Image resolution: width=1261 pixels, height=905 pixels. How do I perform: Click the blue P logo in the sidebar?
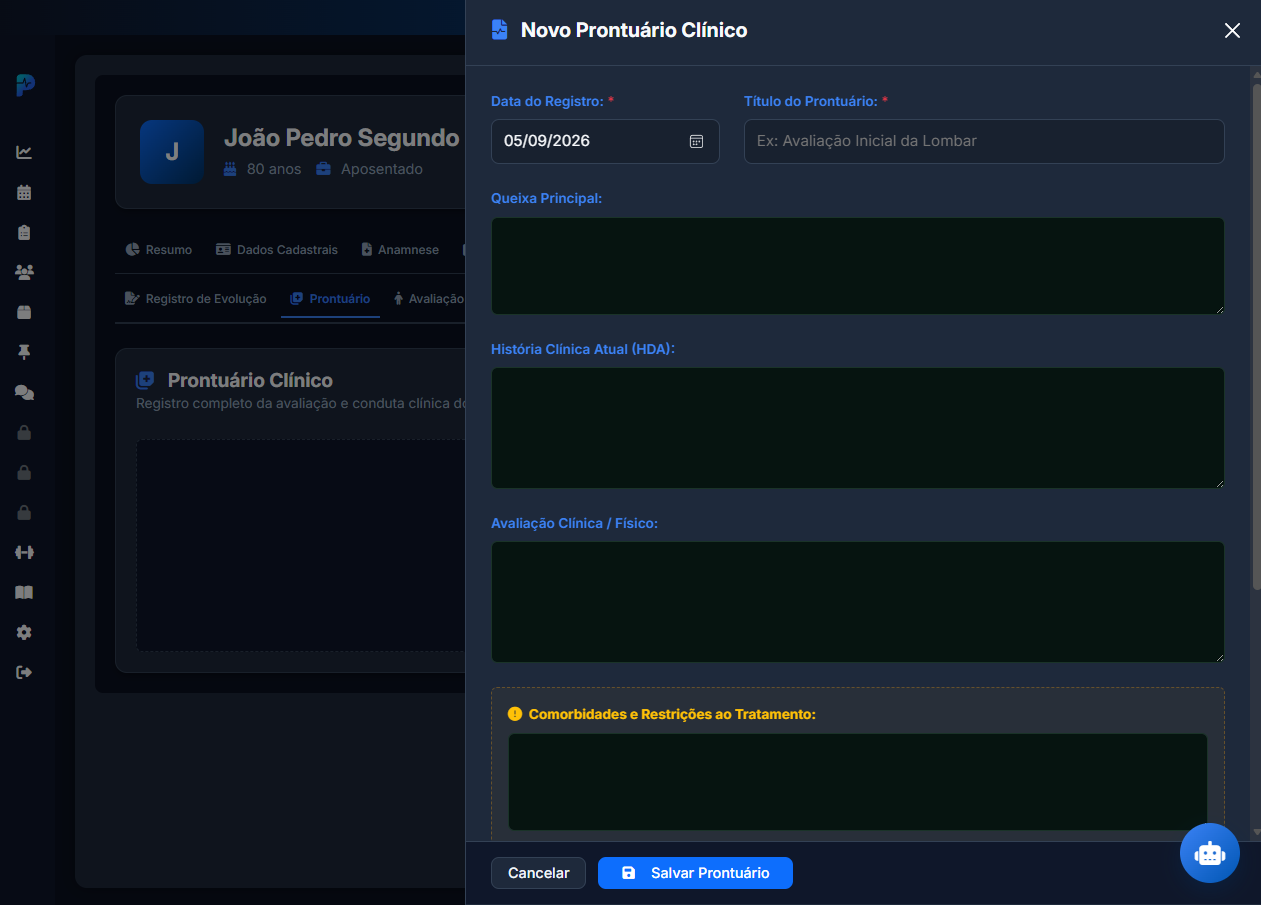click(x=25, y=86)
